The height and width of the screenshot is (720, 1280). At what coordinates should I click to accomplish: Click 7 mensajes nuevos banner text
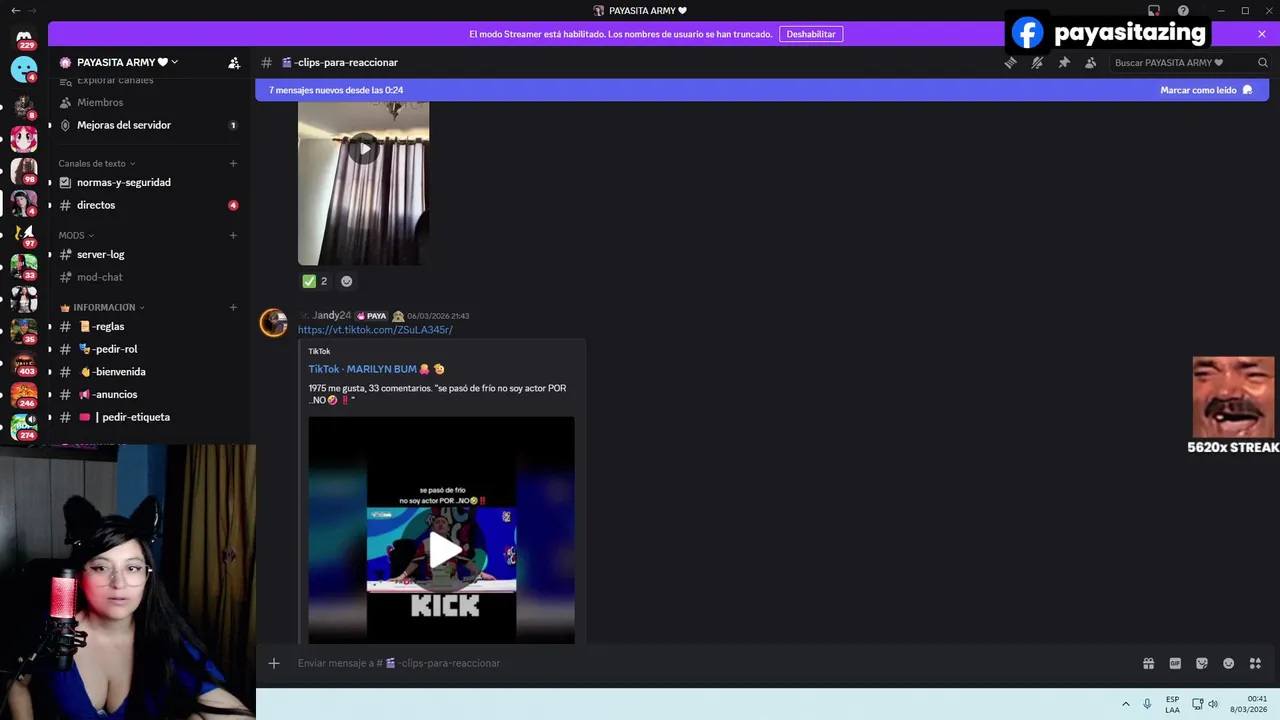(x=336, y=90)
